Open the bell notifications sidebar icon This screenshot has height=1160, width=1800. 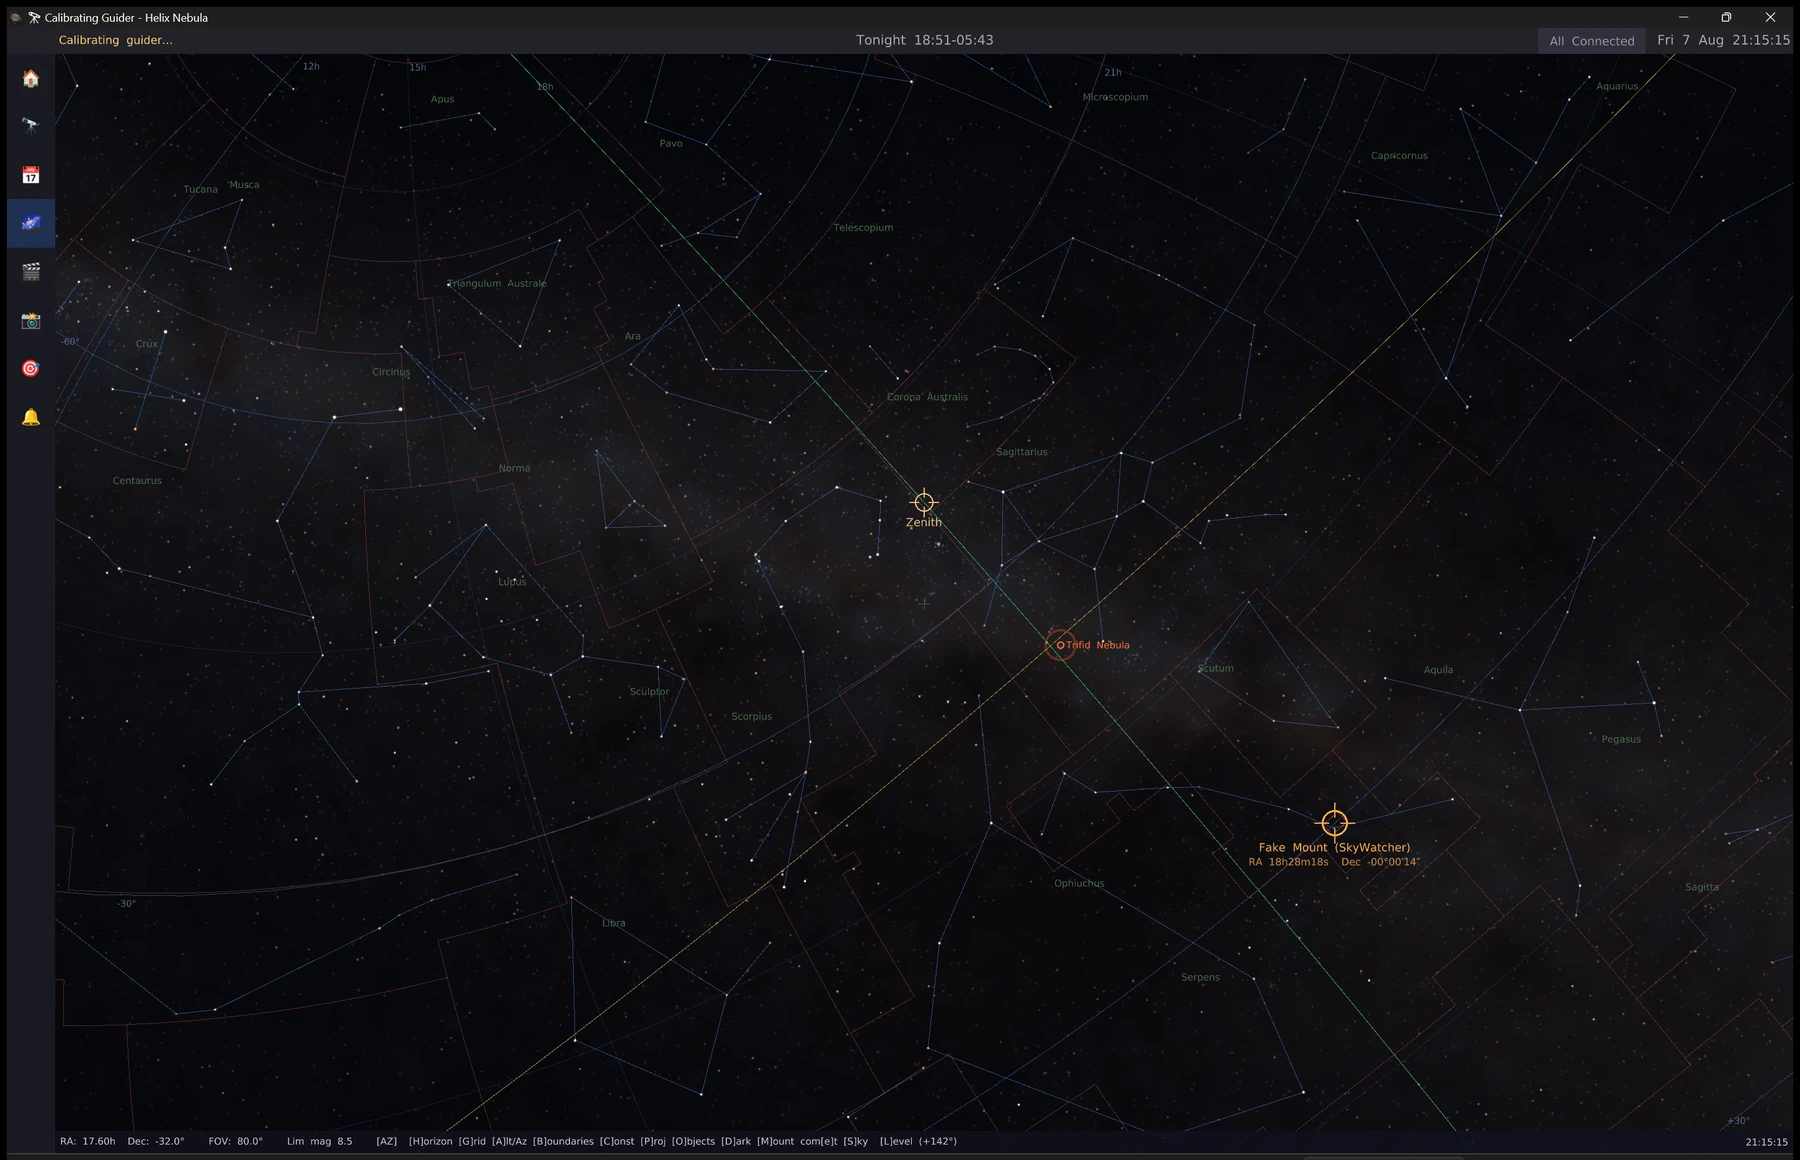click(x=31, y=417)
